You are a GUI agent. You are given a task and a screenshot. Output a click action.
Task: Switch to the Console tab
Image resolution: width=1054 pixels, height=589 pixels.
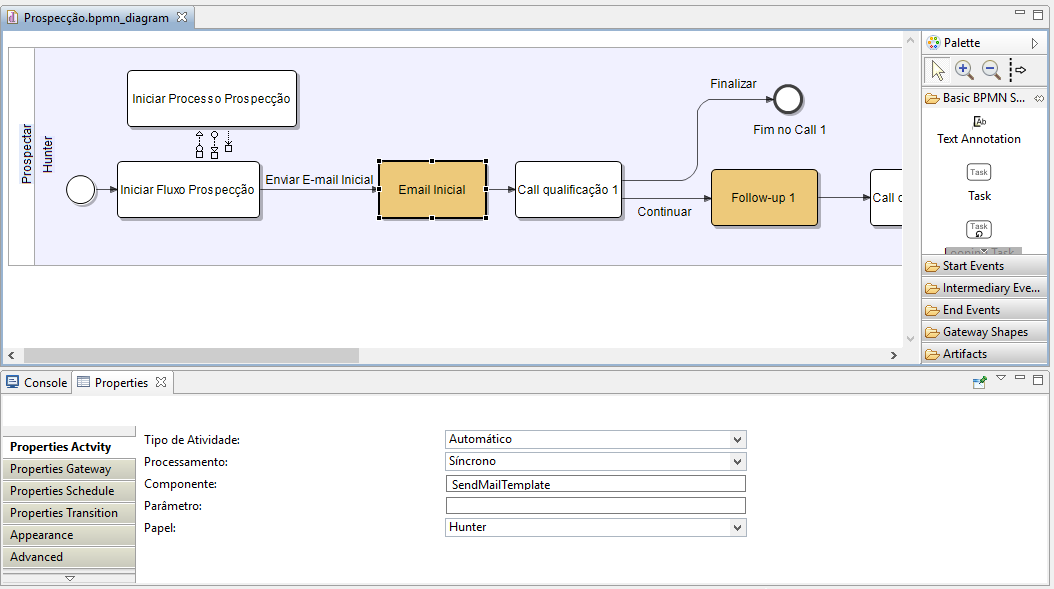(37, 383)
